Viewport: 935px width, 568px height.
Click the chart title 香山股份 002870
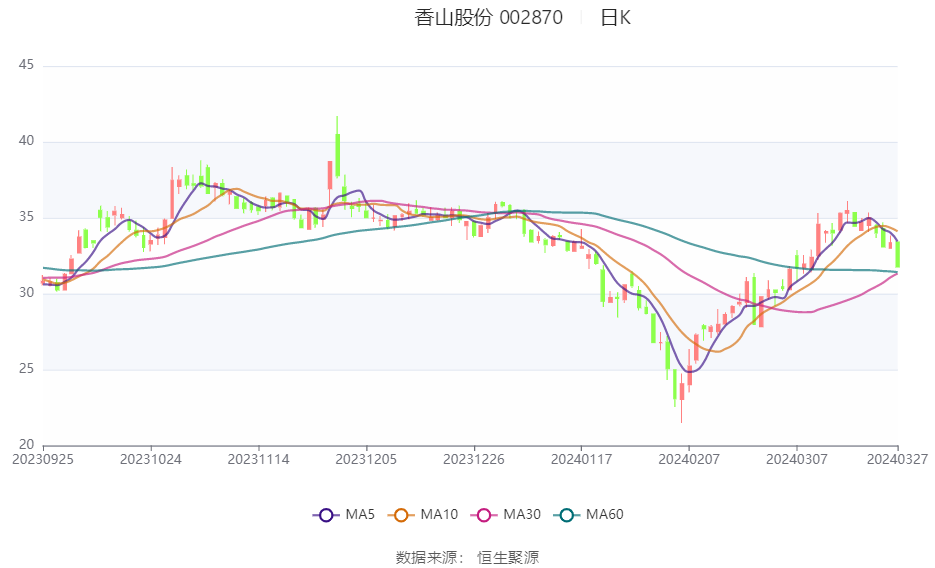click(x=488, y=18)
